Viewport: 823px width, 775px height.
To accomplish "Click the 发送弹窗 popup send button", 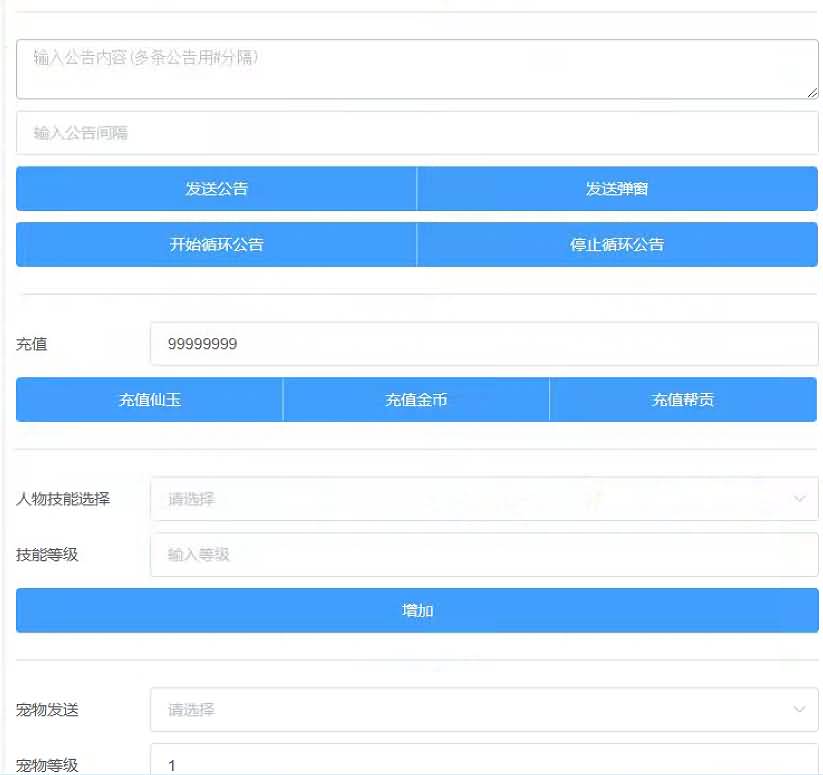I will point(617,188).
